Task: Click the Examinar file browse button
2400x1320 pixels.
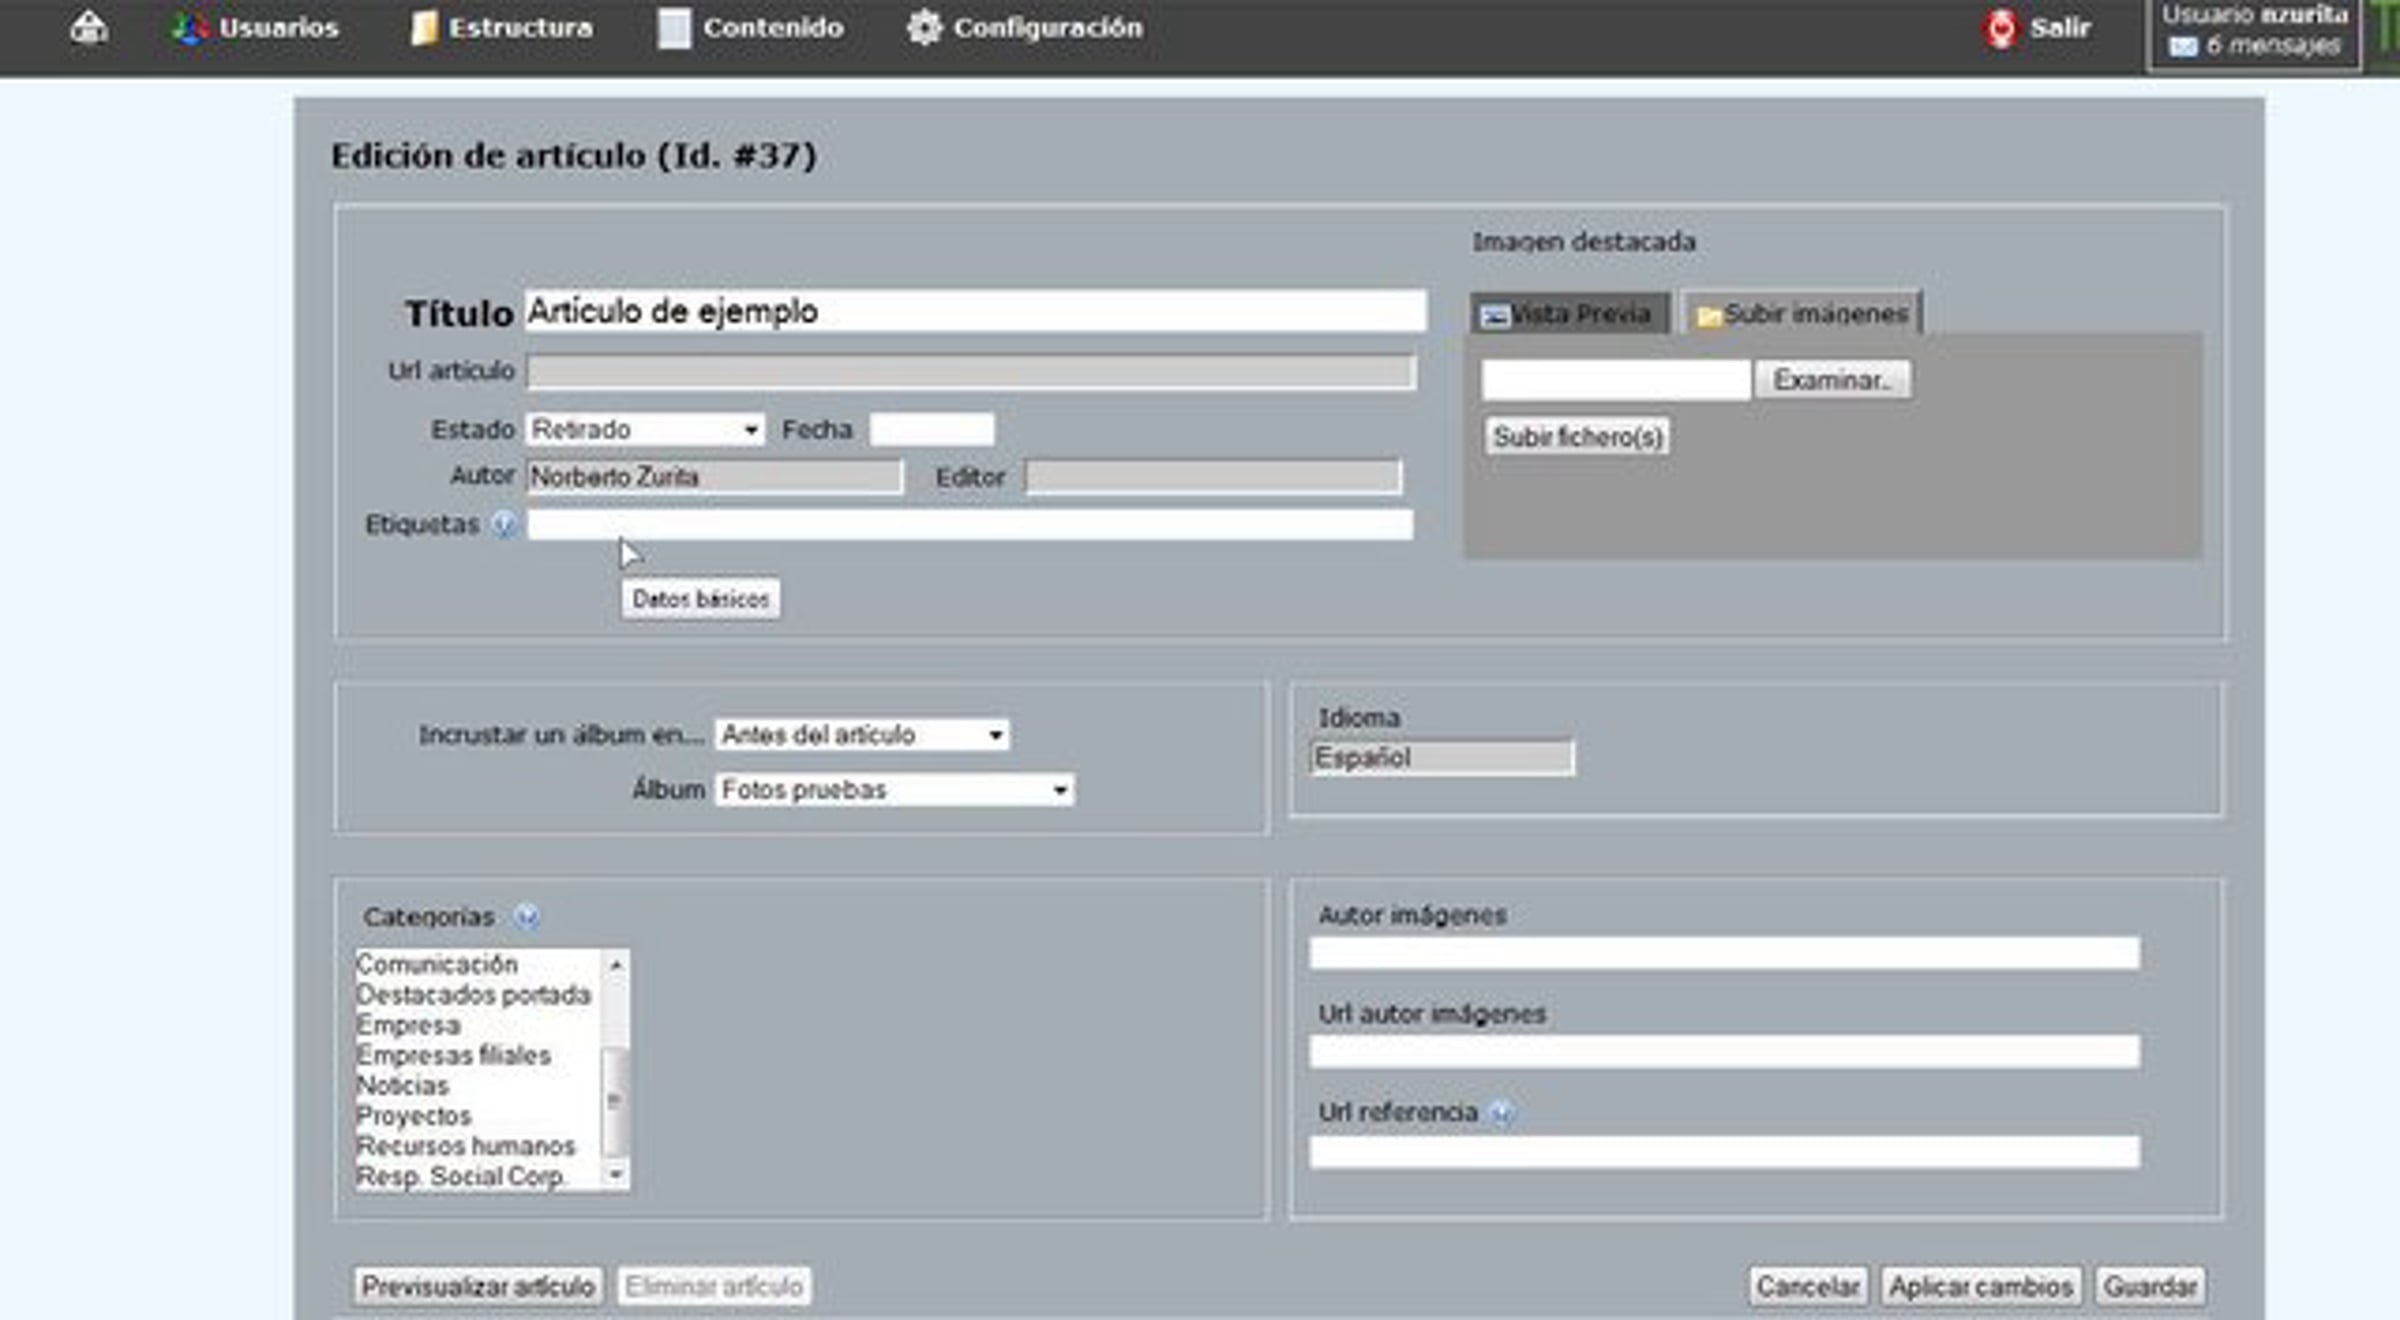Action: 1832,380
